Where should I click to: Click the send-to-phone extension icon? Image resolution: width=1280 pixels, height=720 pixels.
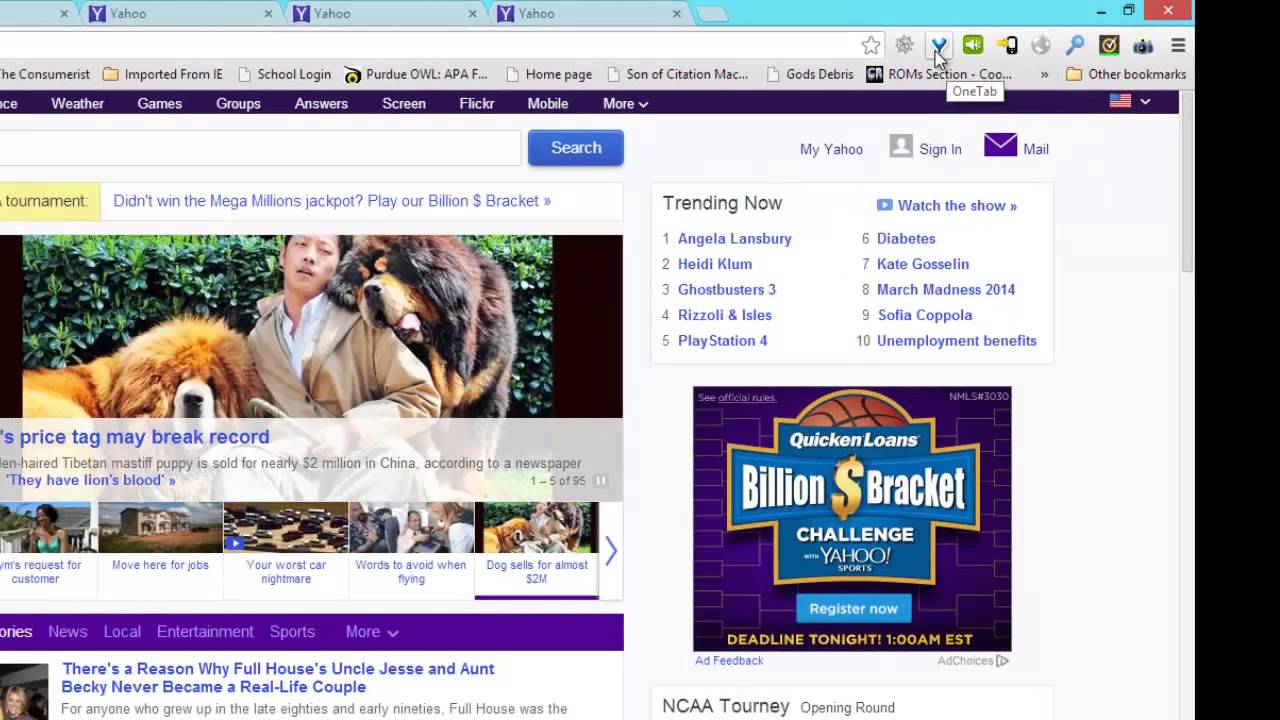[x=1007, y=45]
